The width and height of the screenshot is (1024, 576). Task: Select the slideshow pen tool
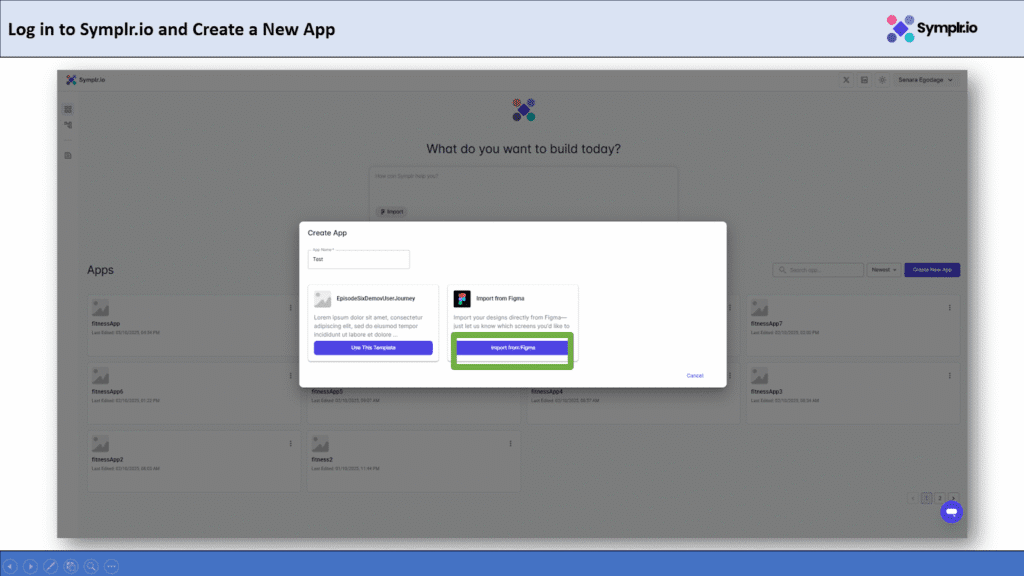[51, 566]
